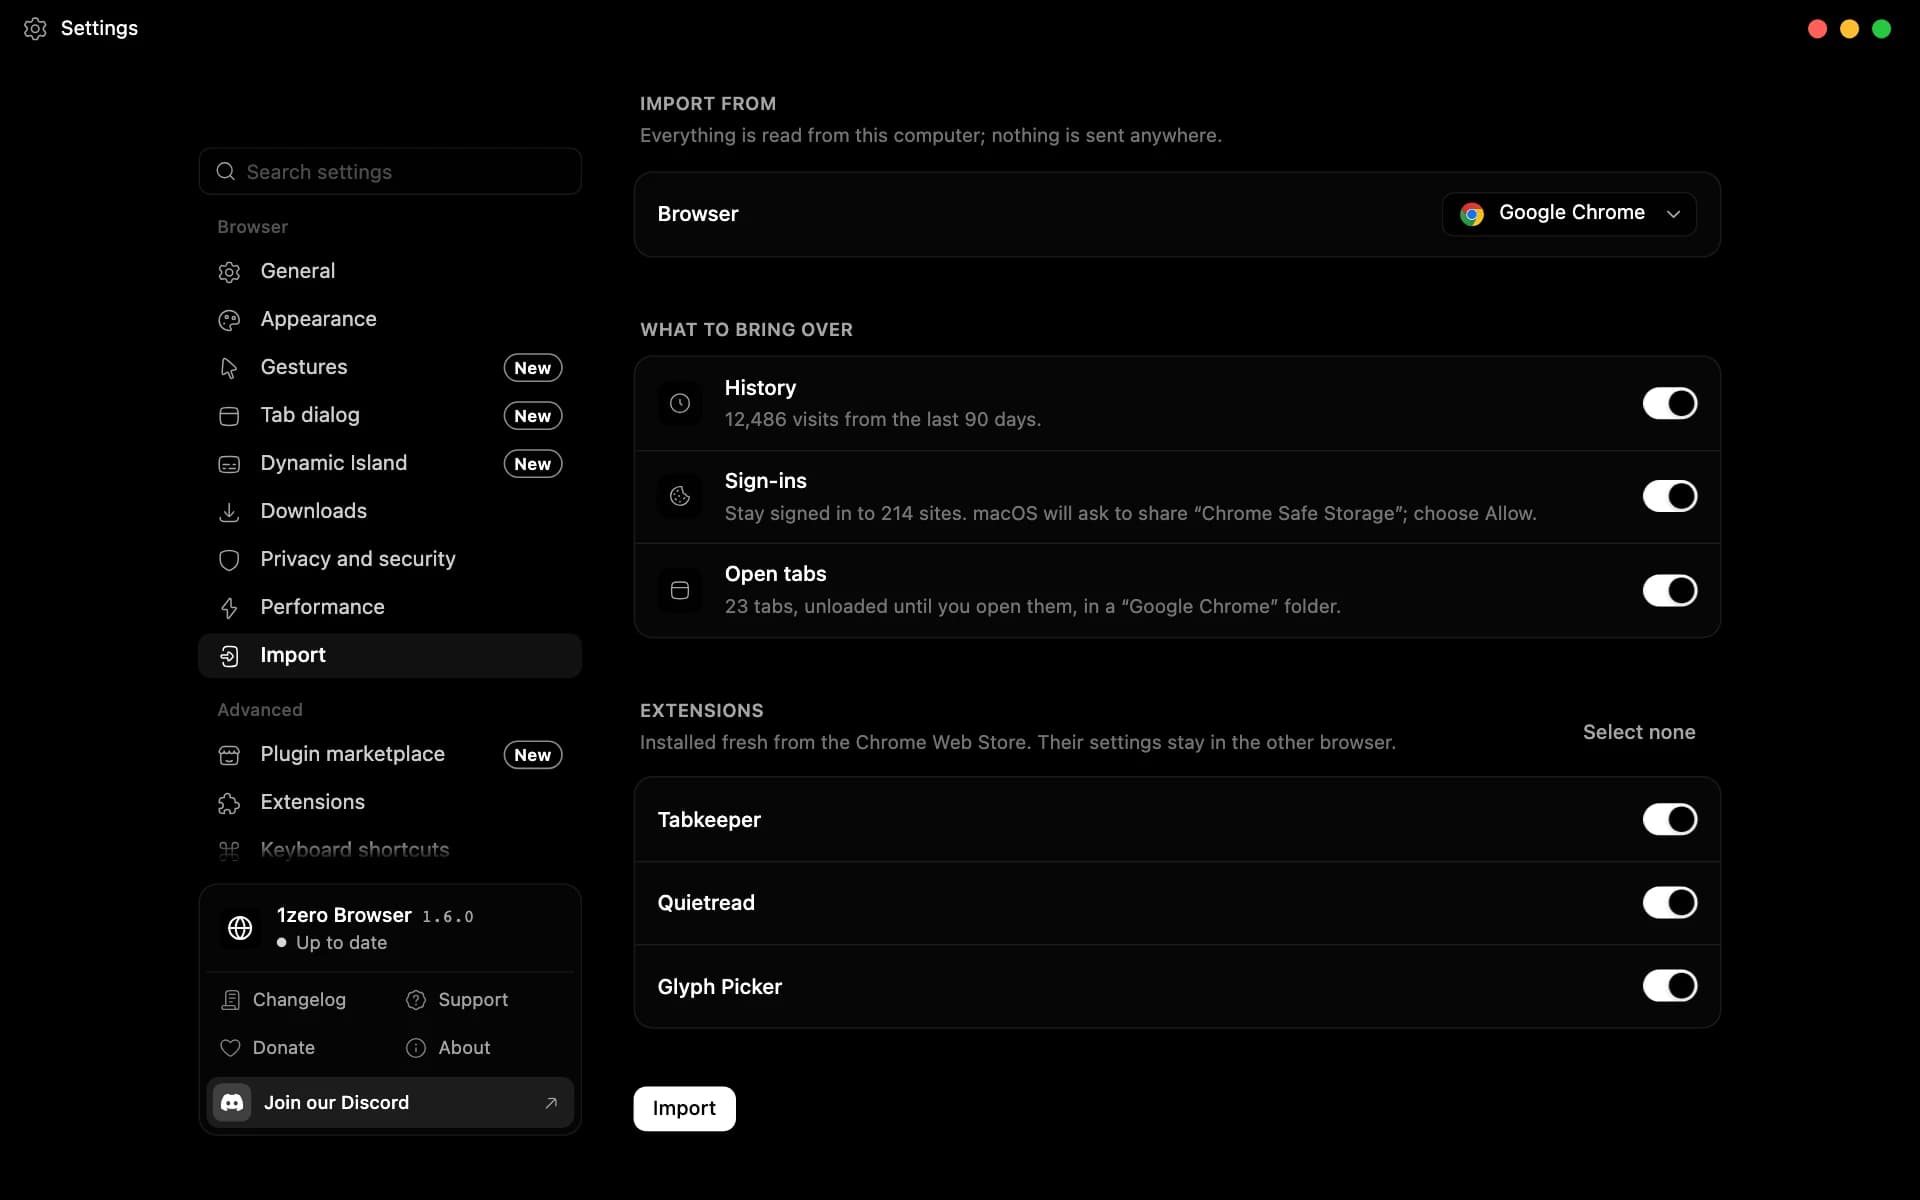Click the Dynamic Island icon
This screenshot has width=1920, height=1200.
point(229,464)
